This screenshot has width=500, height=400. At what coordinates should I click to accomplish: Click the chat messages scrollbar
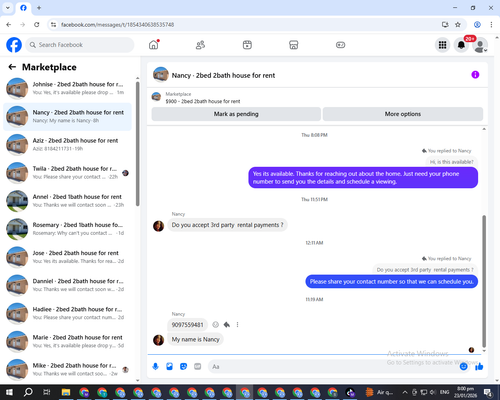click(484, 281)
